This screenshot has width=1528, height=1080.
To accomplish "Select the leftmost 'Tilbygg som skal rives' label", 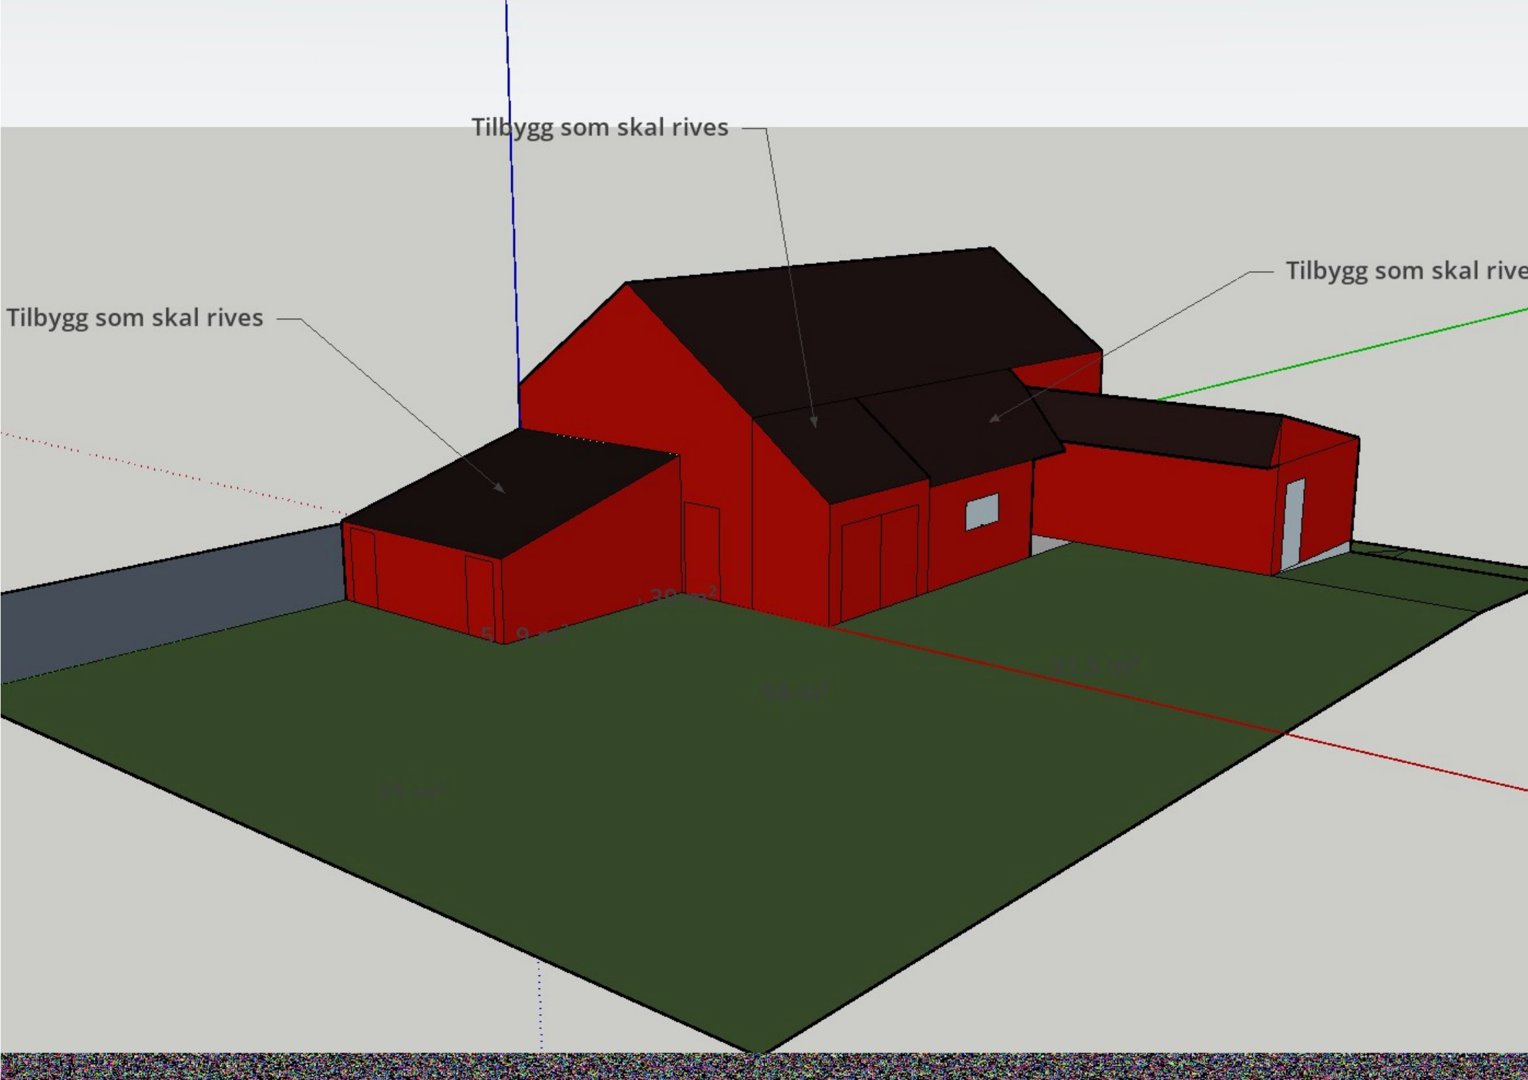I will tap(135, 318).
